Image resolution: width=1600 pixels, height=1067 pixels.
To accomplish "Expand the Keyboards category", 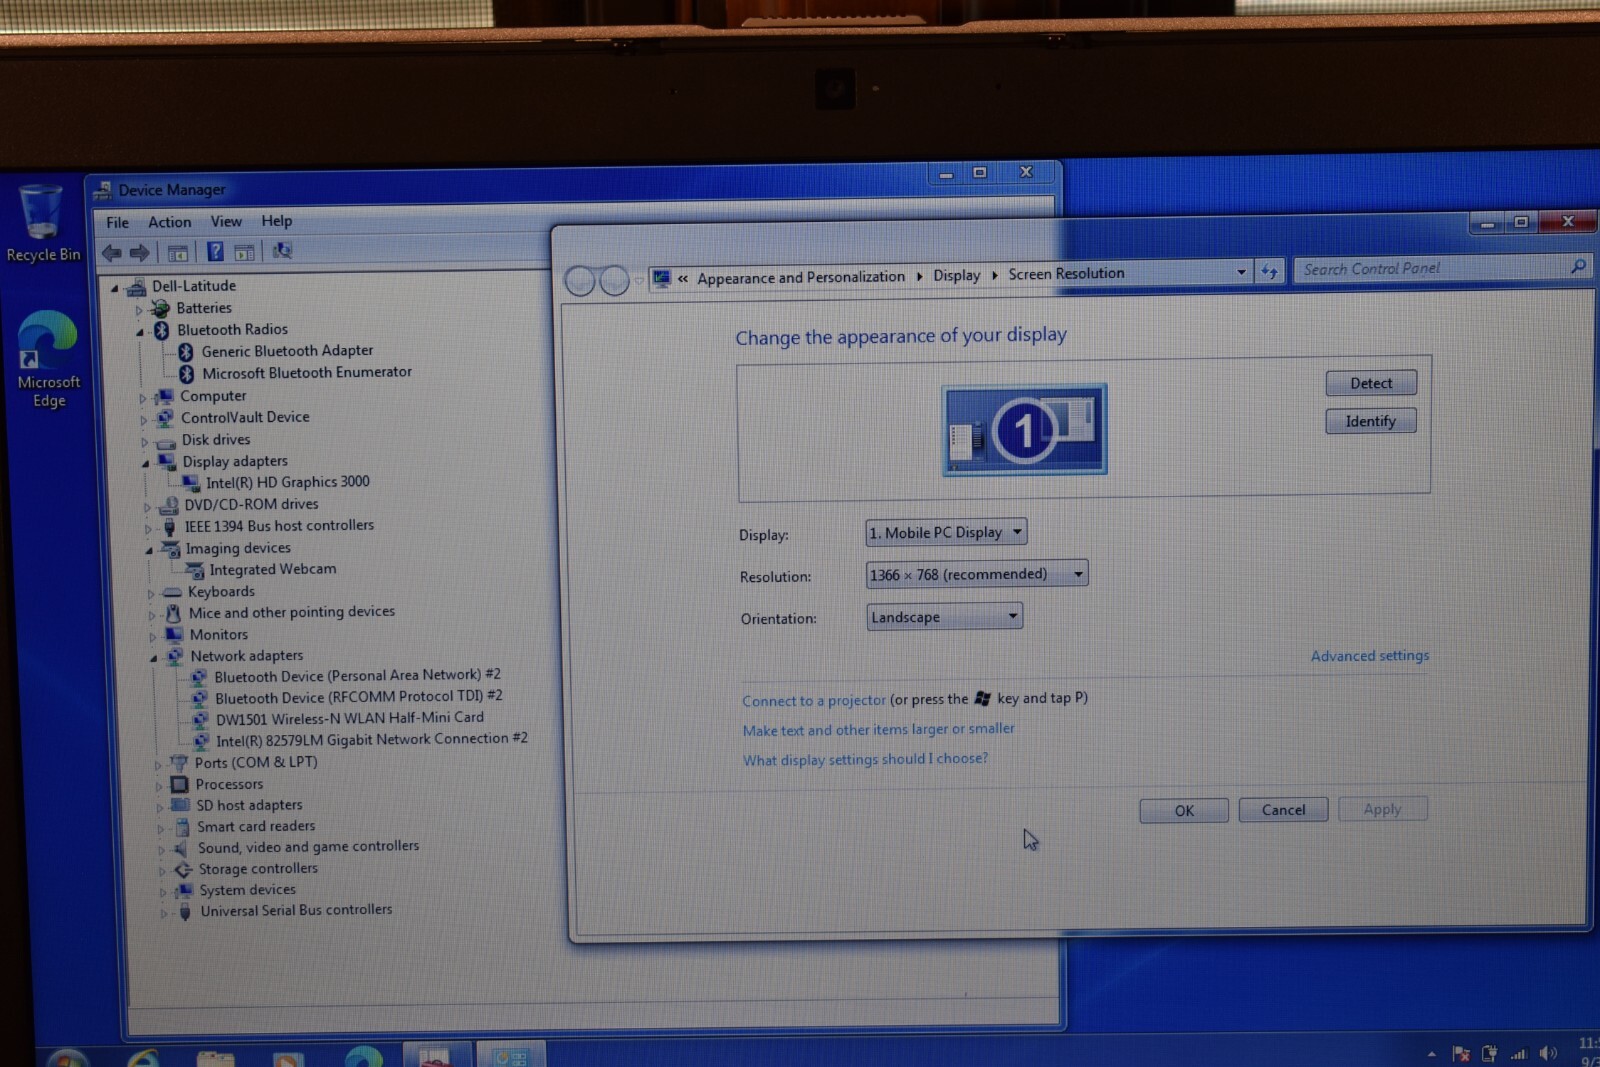I will click(151, 594).
